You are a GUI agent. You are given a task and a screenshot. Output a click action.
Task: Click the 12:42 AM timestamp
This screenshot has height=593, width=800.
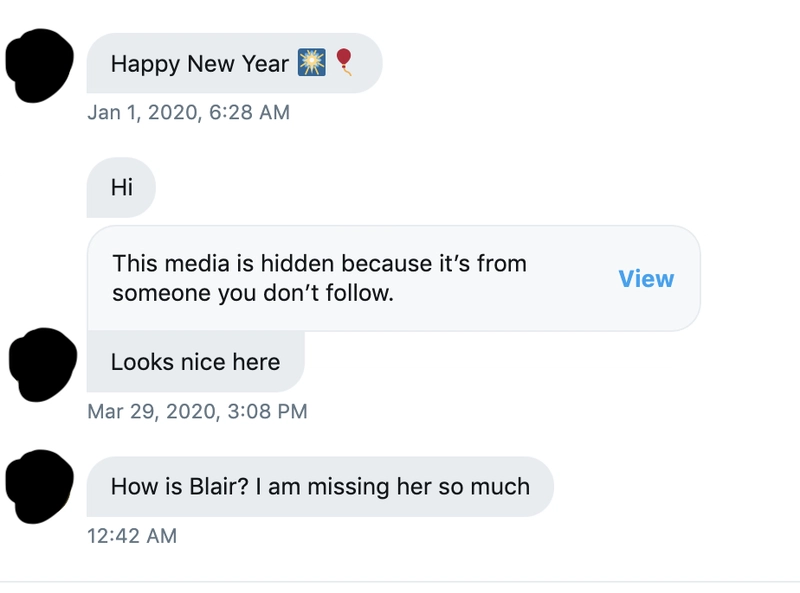tap(132, 536)
